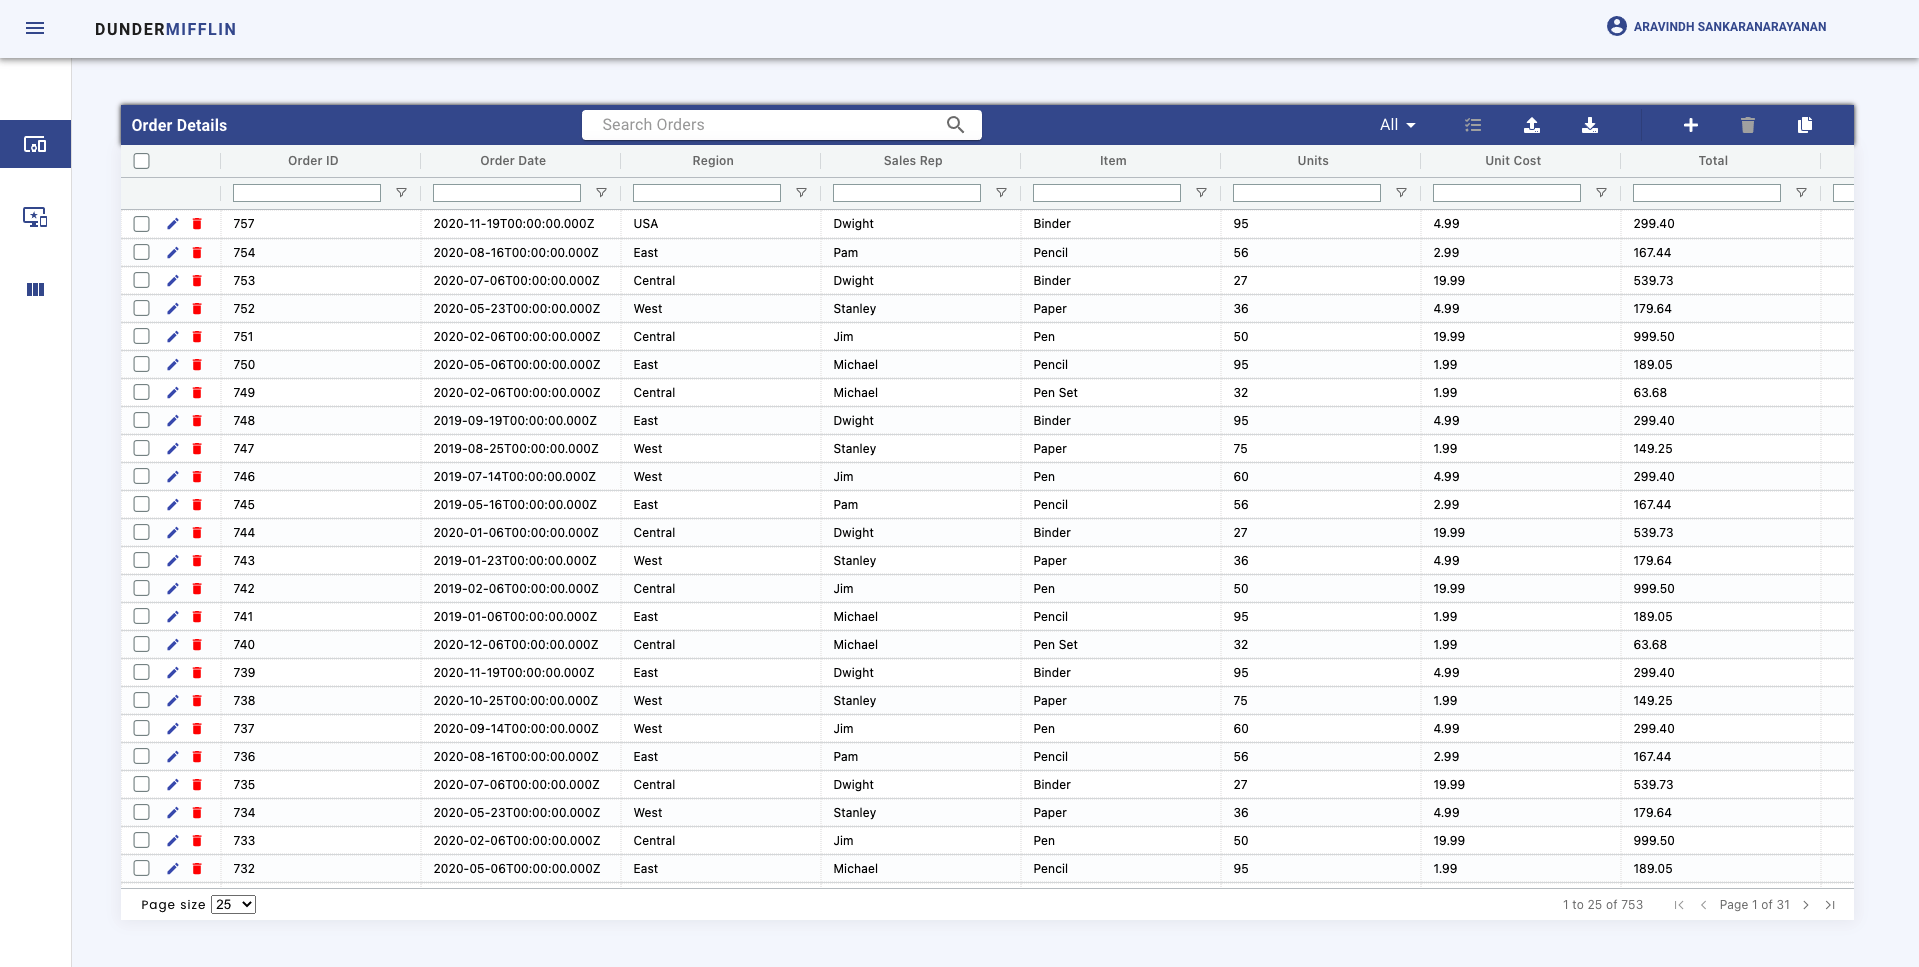The height and width of the screenshot is (967, 1919).
Task: Delete order 757 with red trash icon
Action: [197, 224]
